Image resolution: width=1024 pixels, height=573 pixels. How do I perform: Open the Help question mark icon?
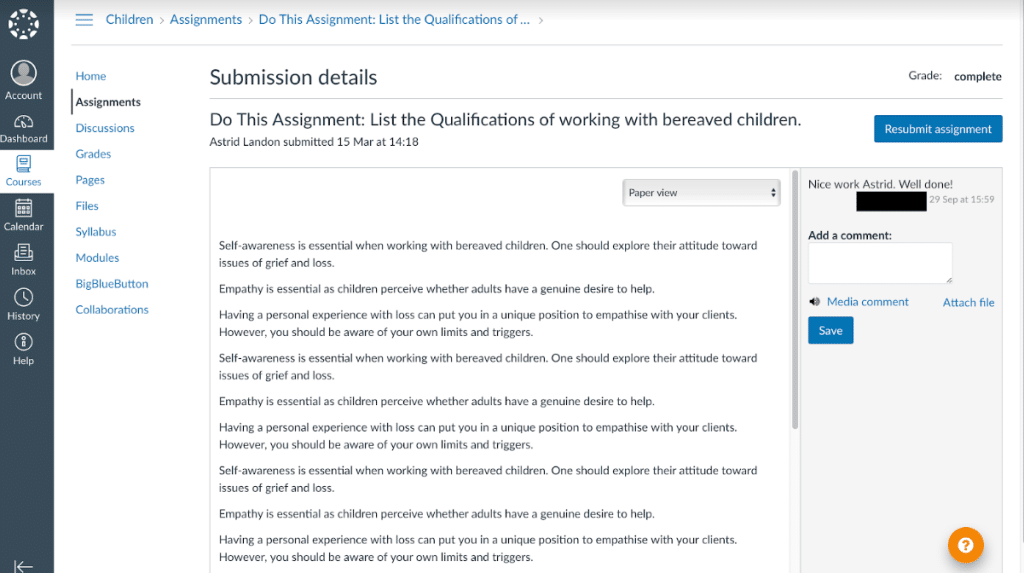(x=23, y=342)
